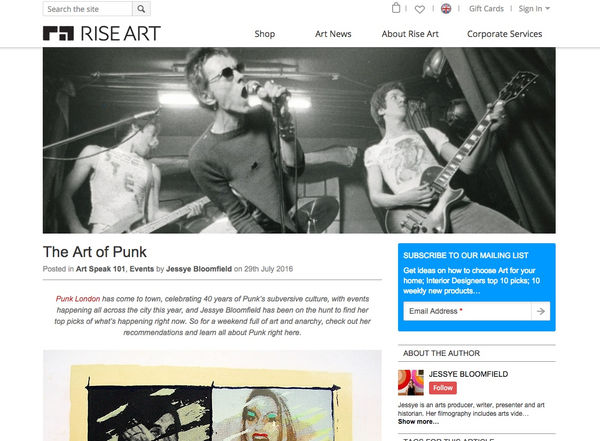The height and width of the screenshot is (441, 600).
Task: Click Jessye Bloomfield's author avatar
Action: [x=411, y=382]
